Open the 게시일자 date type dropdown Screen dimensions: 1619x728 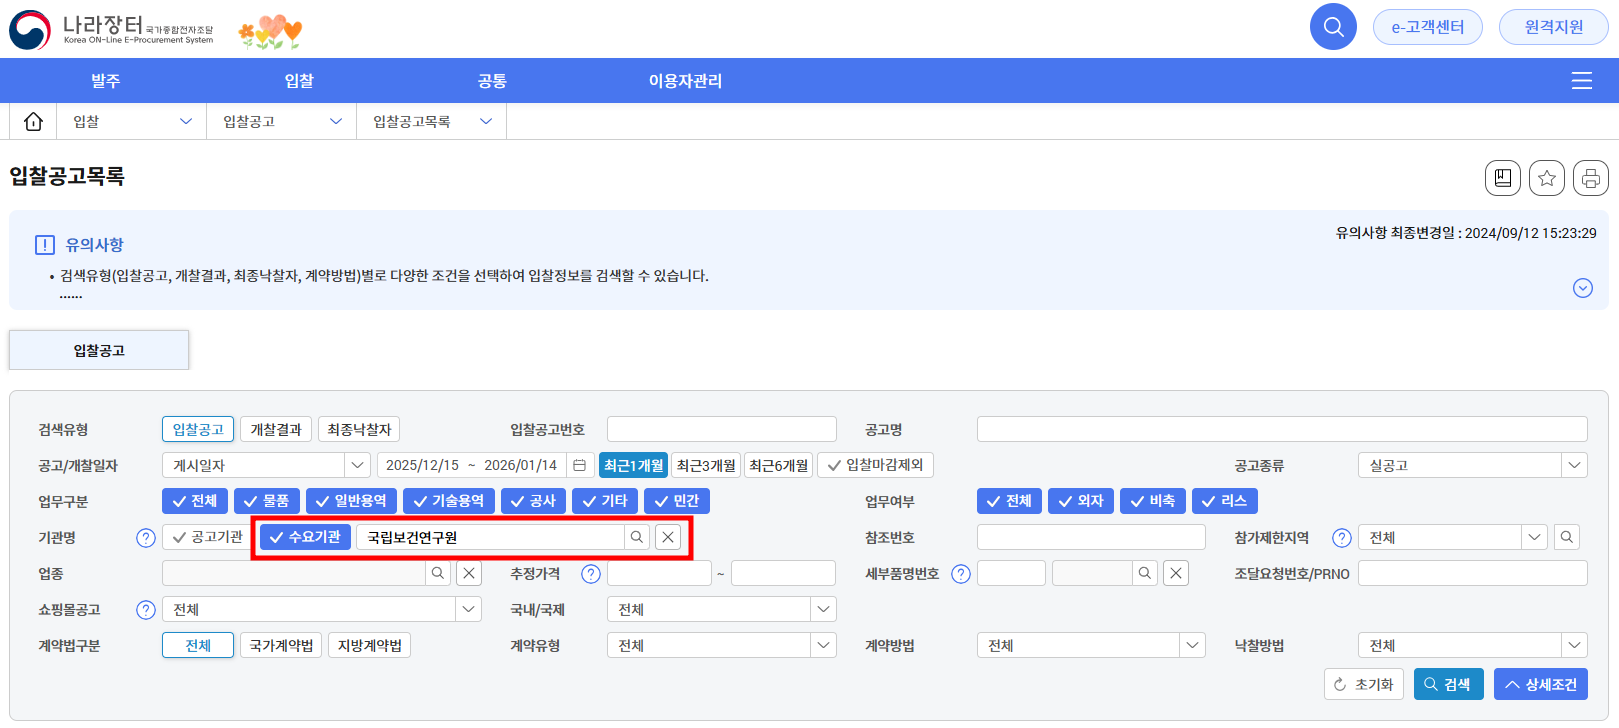click(x=266, y=465)
